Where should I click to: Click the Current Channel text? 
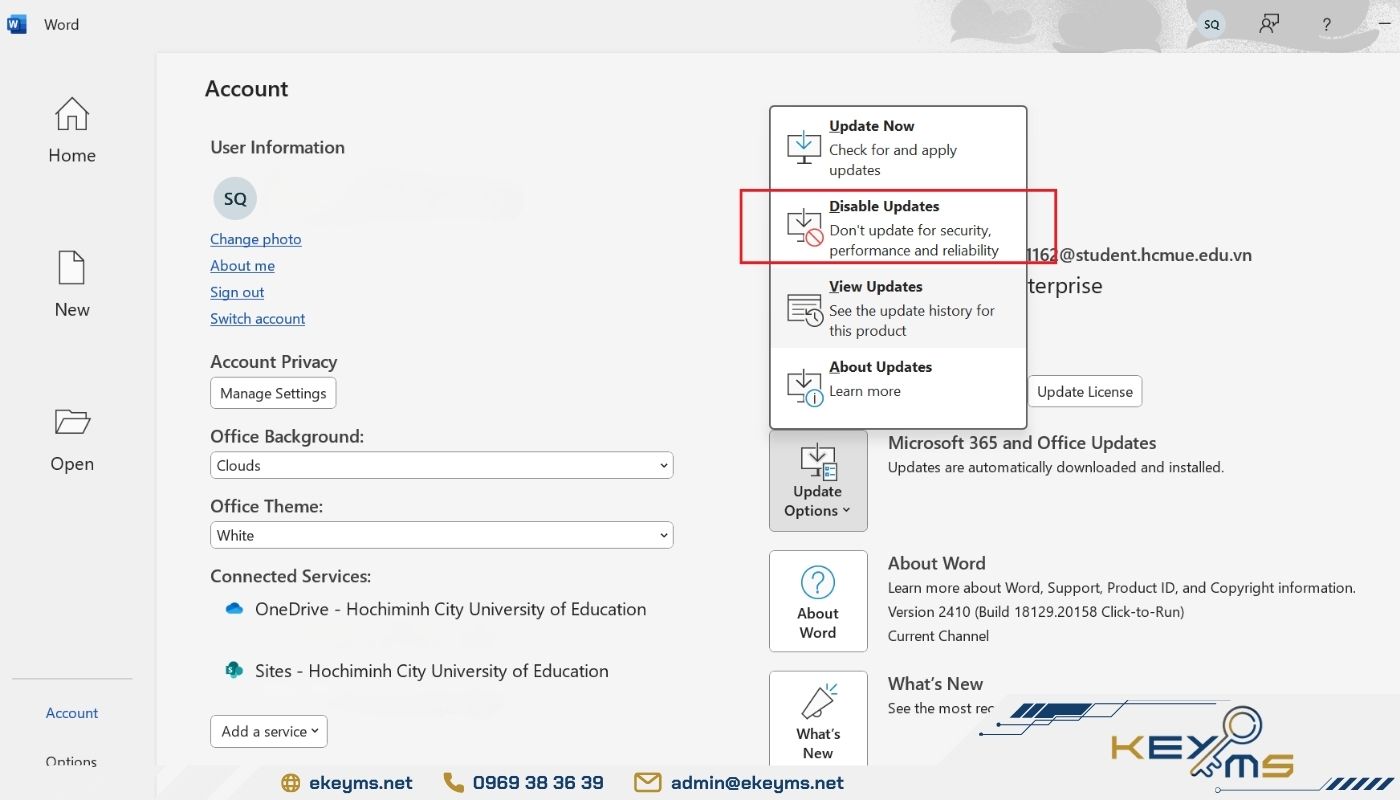pyautogui.click(x=938, y=636)
